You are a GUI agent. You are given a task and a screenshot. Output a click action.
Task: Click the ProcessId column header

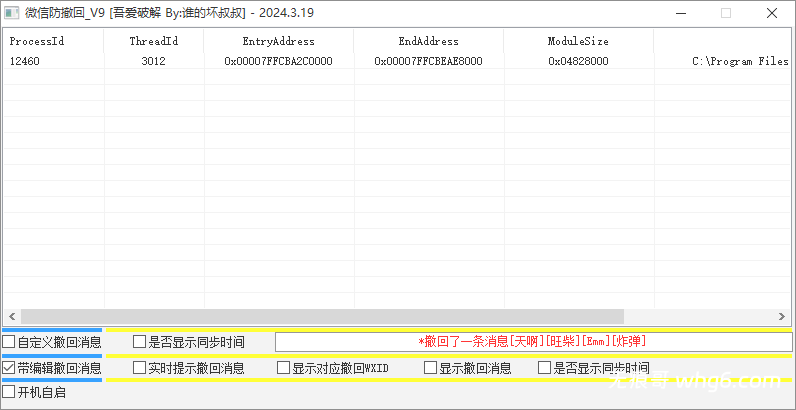(x=53, y=42)
